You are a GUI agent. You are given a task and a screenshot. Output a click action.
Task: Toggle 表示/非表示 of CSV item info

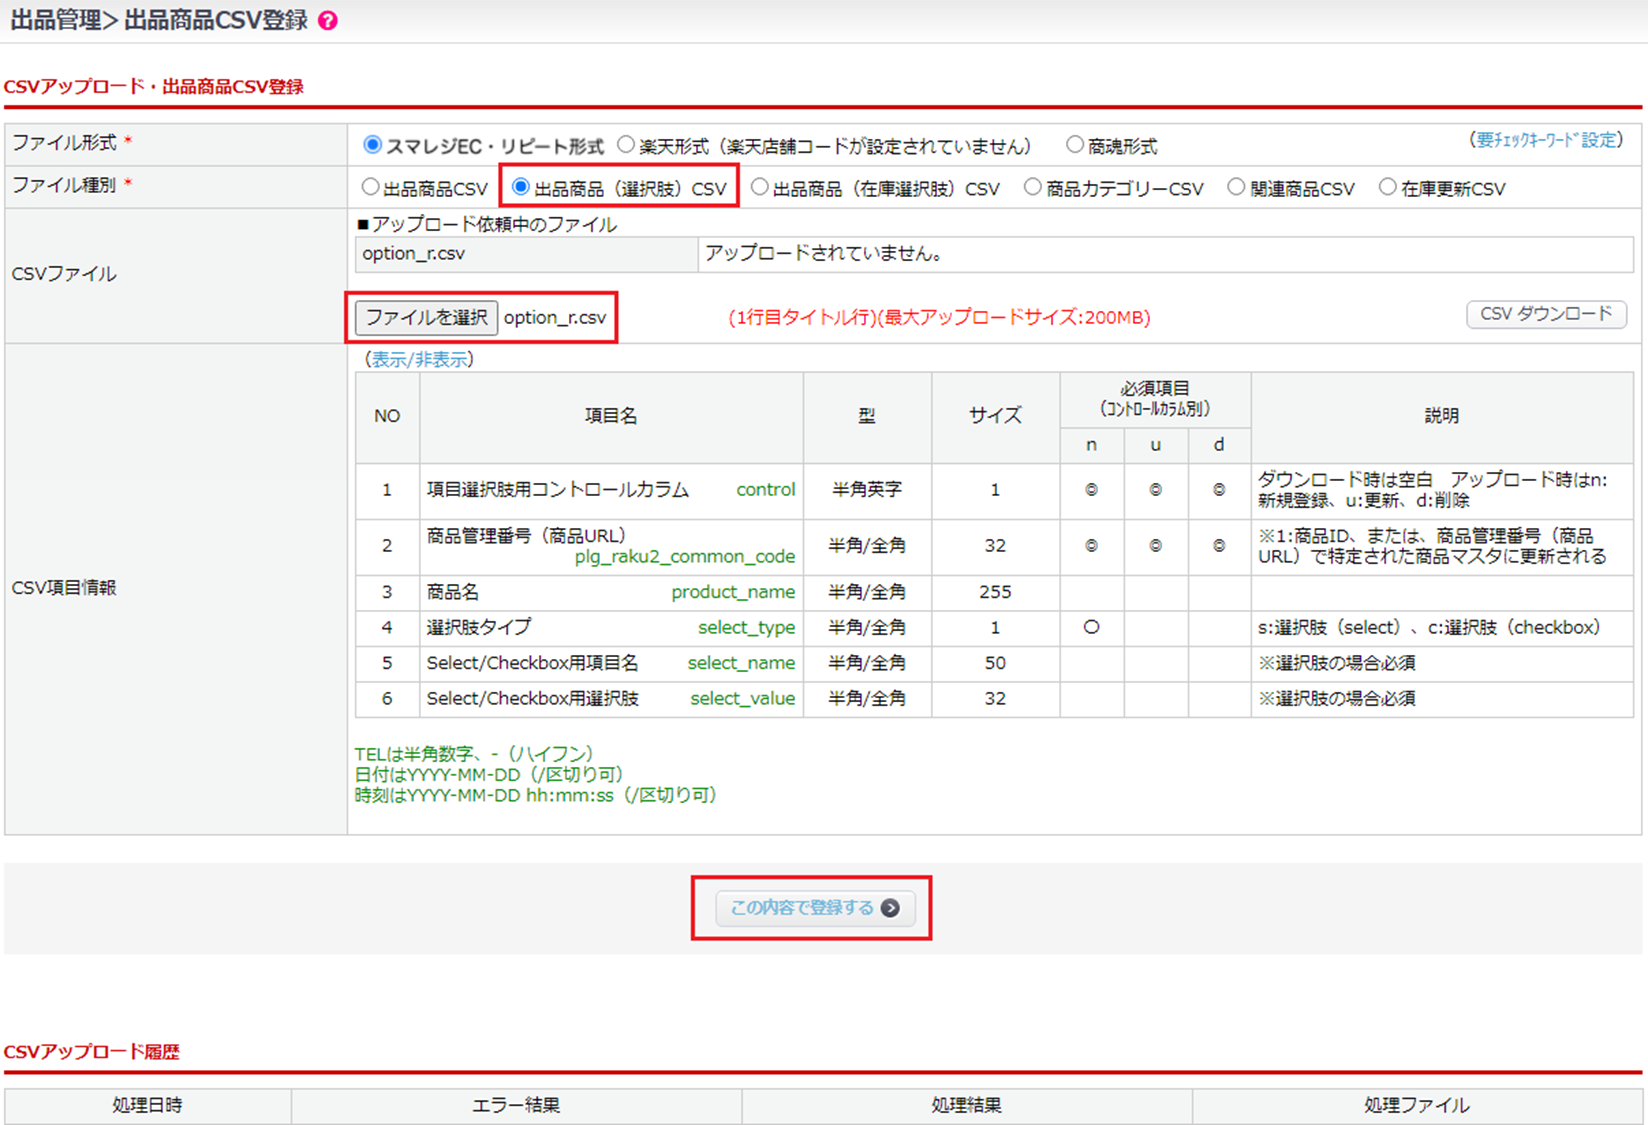pos(419,360)
